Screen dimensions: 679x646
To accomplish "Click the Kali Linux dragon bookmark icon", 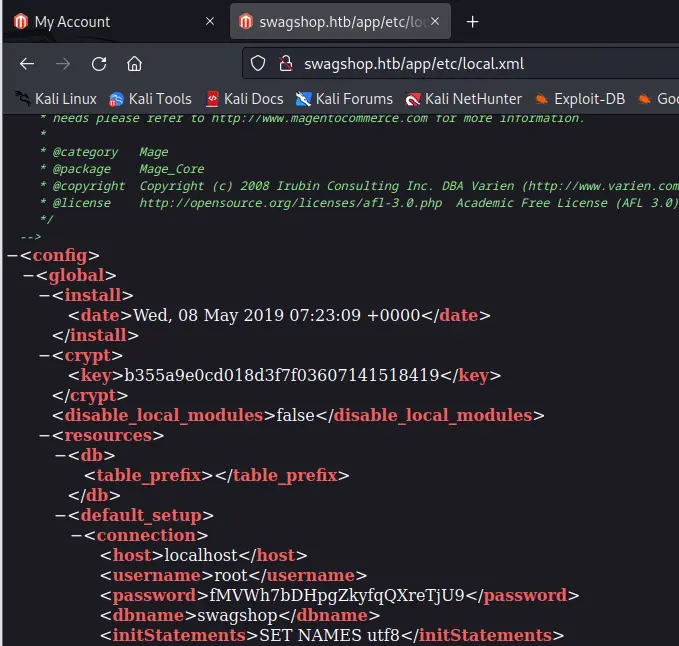I will coord(22,99).
